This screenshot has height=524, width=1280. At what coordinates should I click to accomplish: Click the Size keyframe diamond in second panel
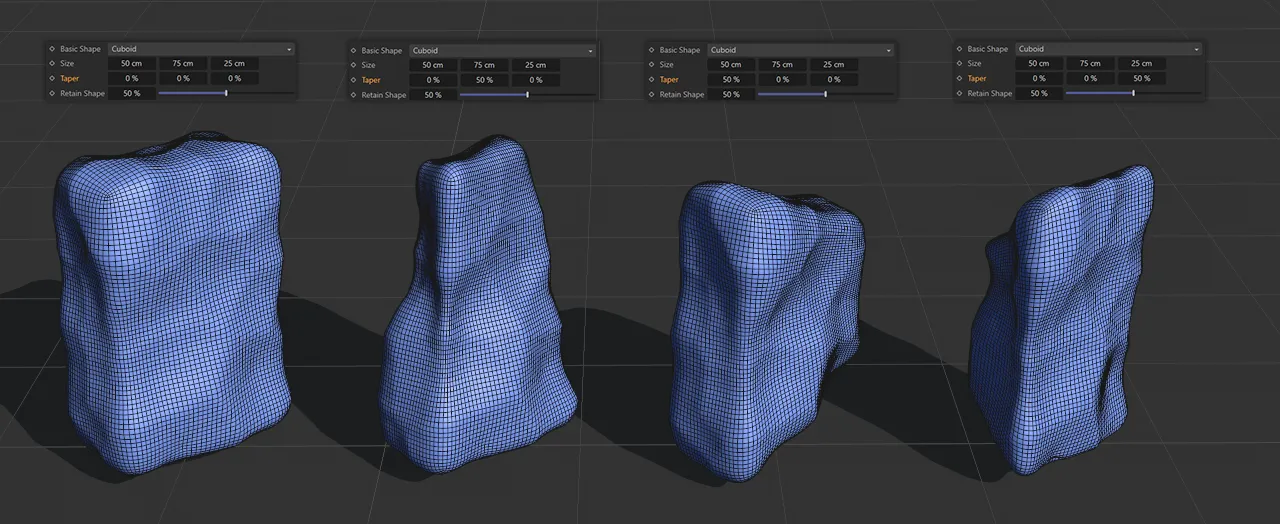point(353,65)
